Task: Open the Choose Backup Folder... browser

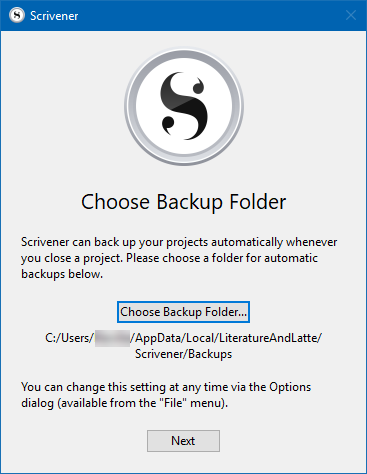Action: (183, 312)
